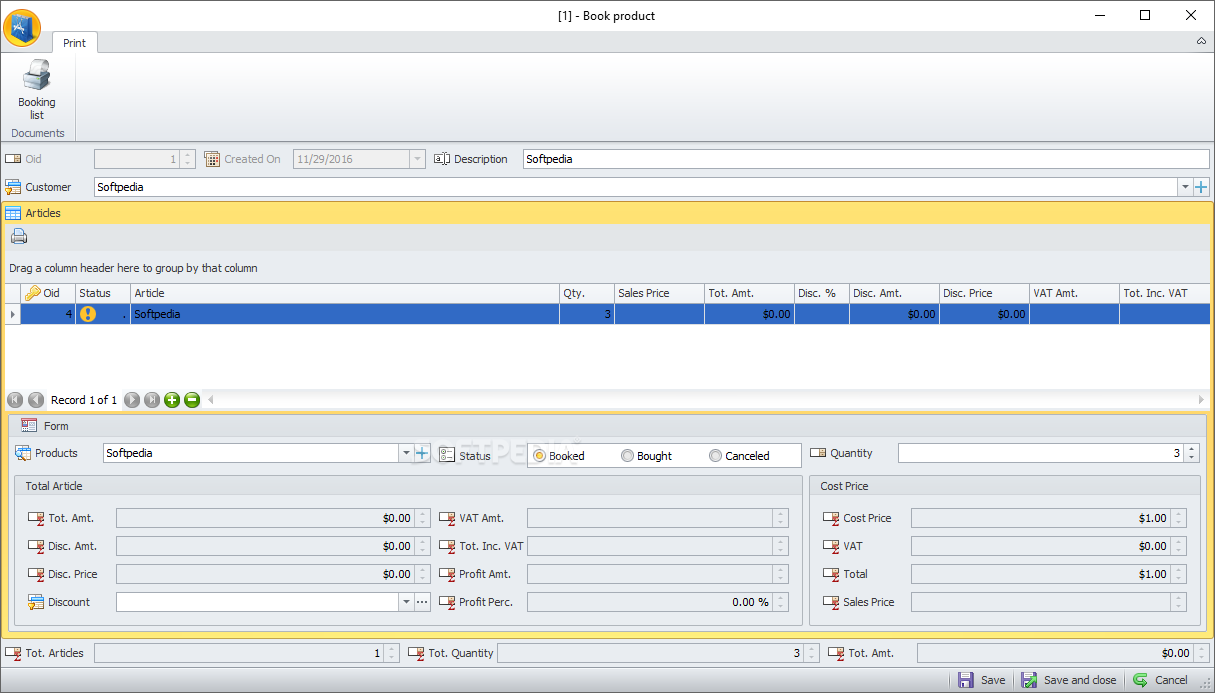Image resolution: width=1215 pixels, height=693 pixels.
Task: Open the Discount dropdown
Action: point(406,602)
